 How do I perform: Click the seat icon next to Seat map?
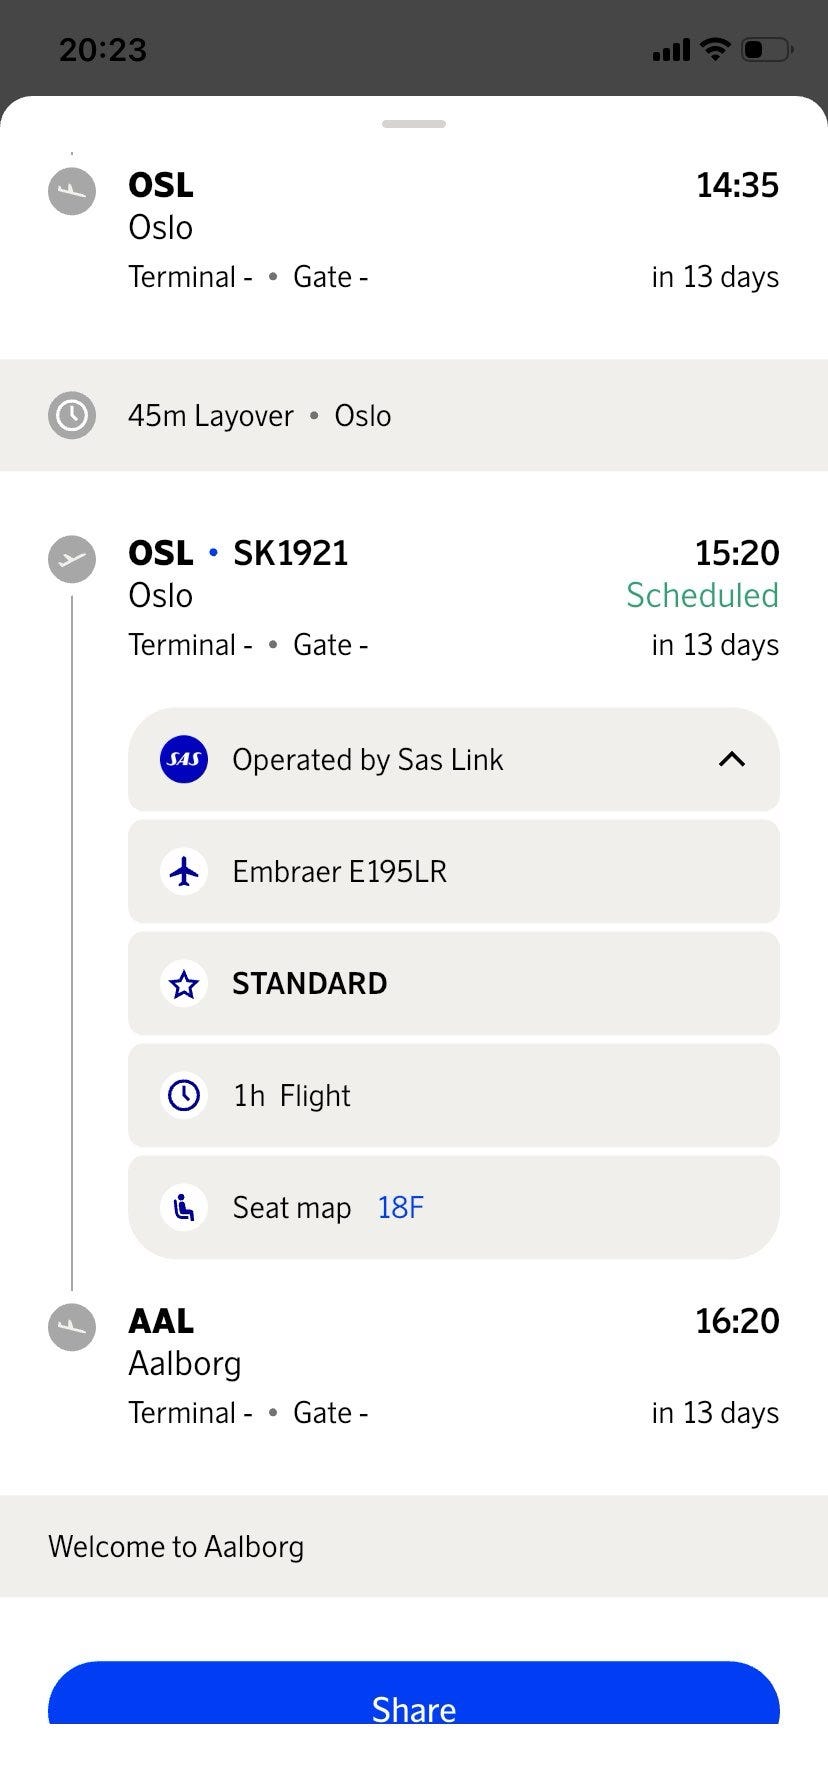tap(184, 1208)
